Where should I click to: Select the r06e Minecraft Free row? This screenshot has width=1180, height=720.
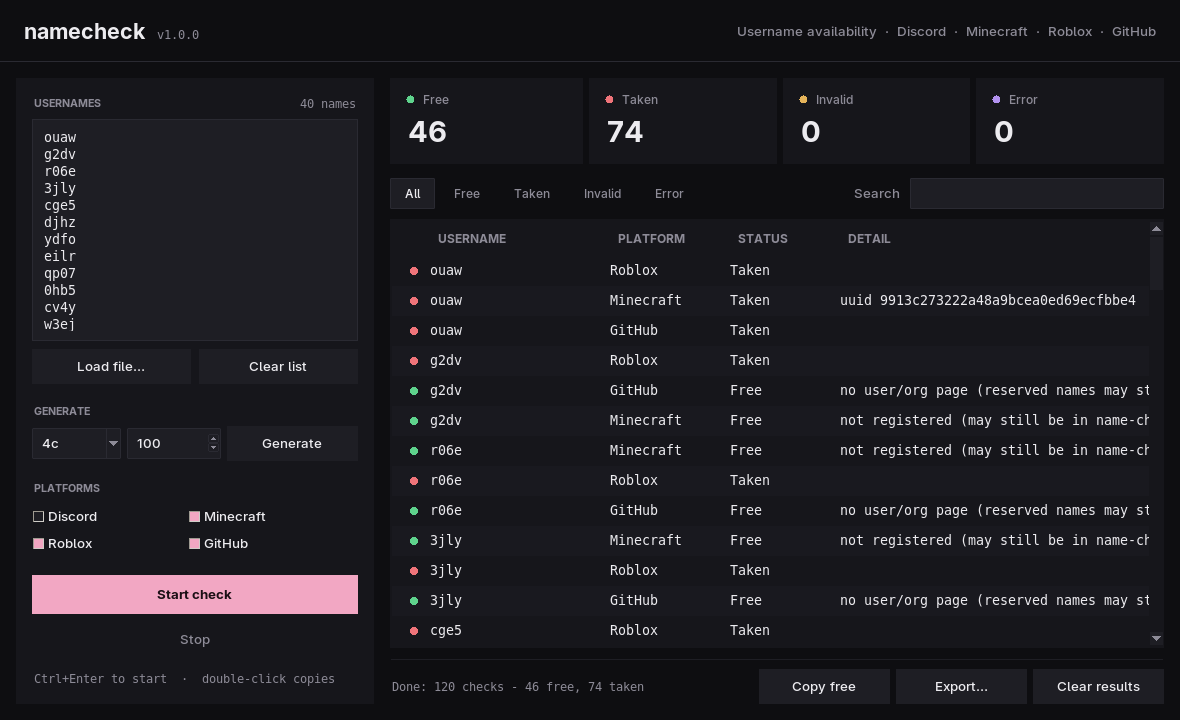point(770,451)
